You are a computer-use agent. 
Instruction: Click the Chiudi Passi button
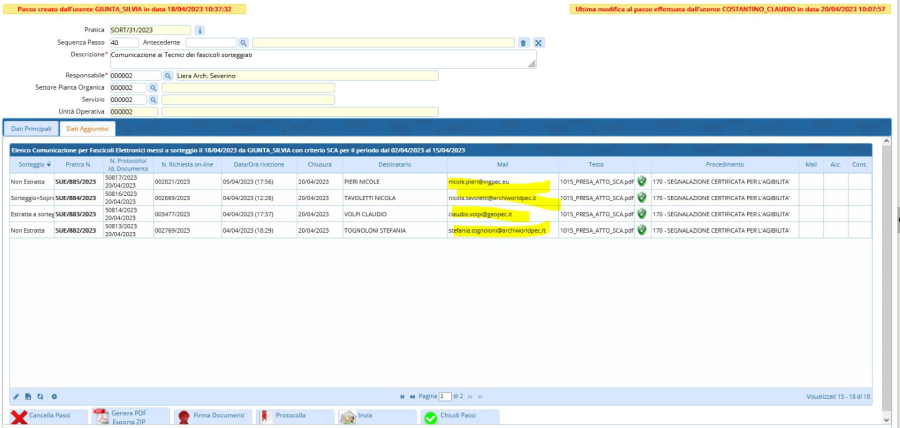455,417
